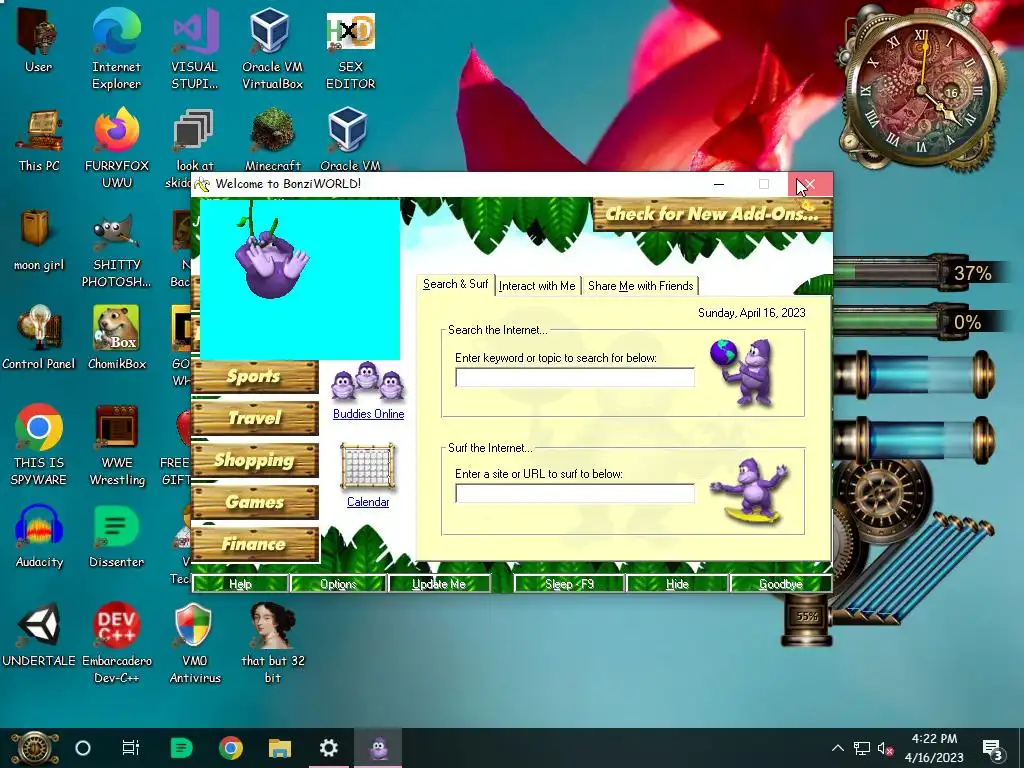
Task: Open Control Panel desktop icon
Action: click(x=39, y=338)
